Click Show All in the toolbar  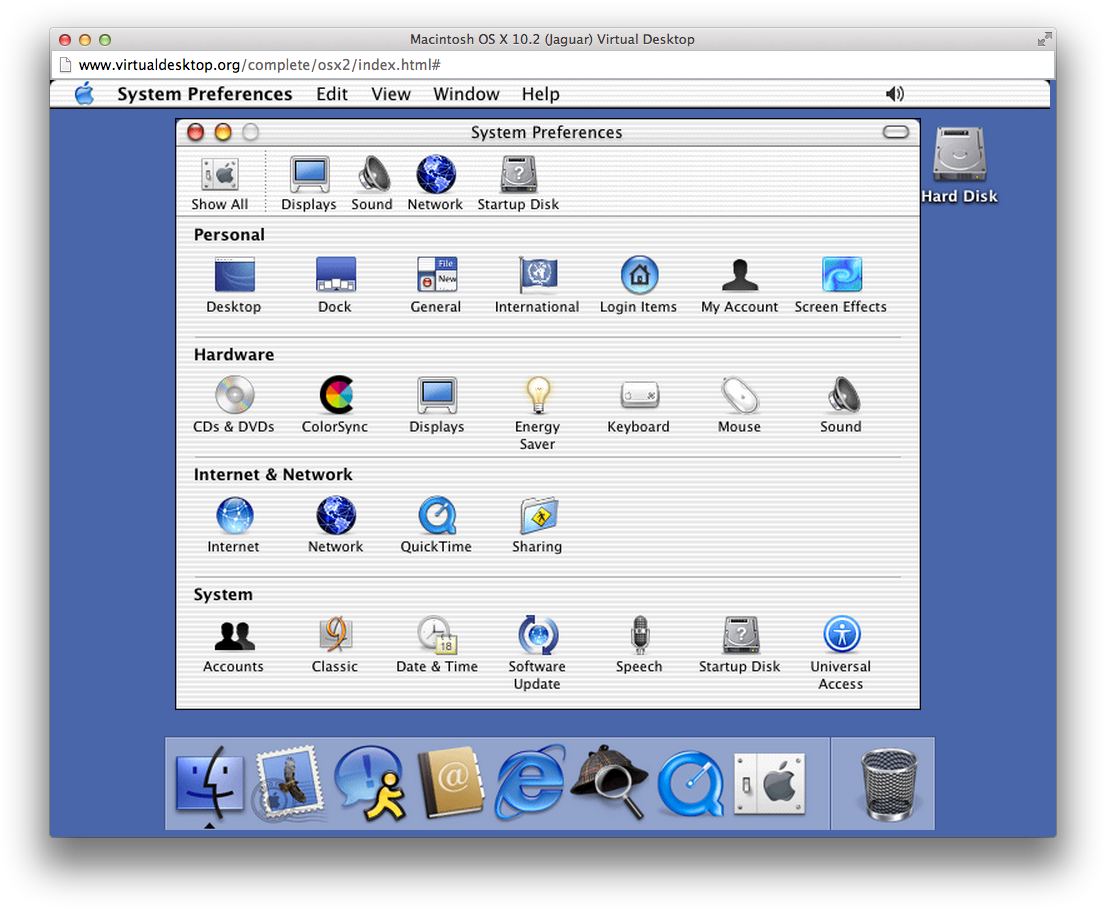[x=219, y=180]
